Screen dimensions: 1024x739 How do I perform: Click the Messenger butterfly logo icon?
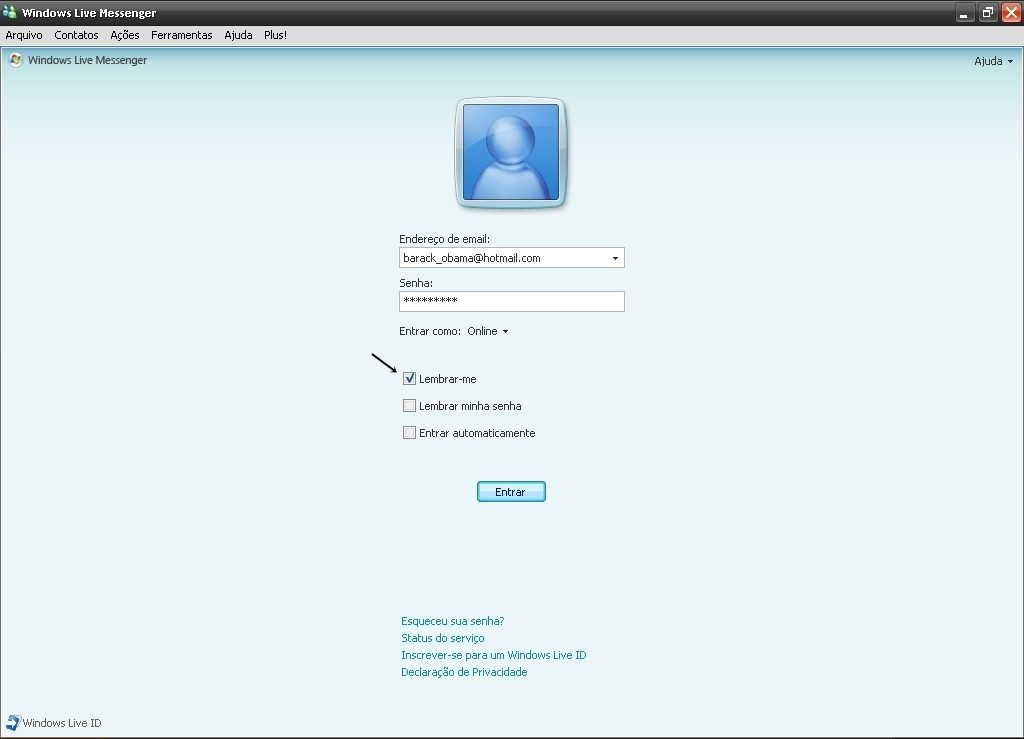click(x=16, y=60)
